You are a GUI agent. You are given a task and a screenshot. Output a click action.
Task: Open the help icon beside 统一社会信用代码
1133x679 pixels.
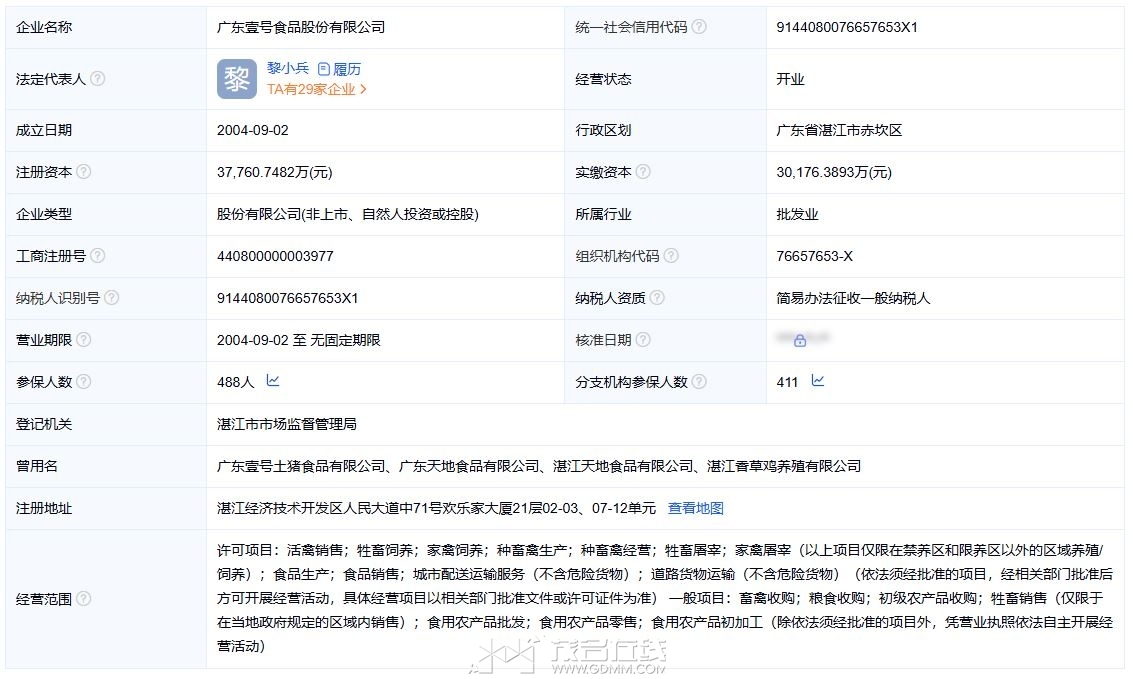[699, 27]
